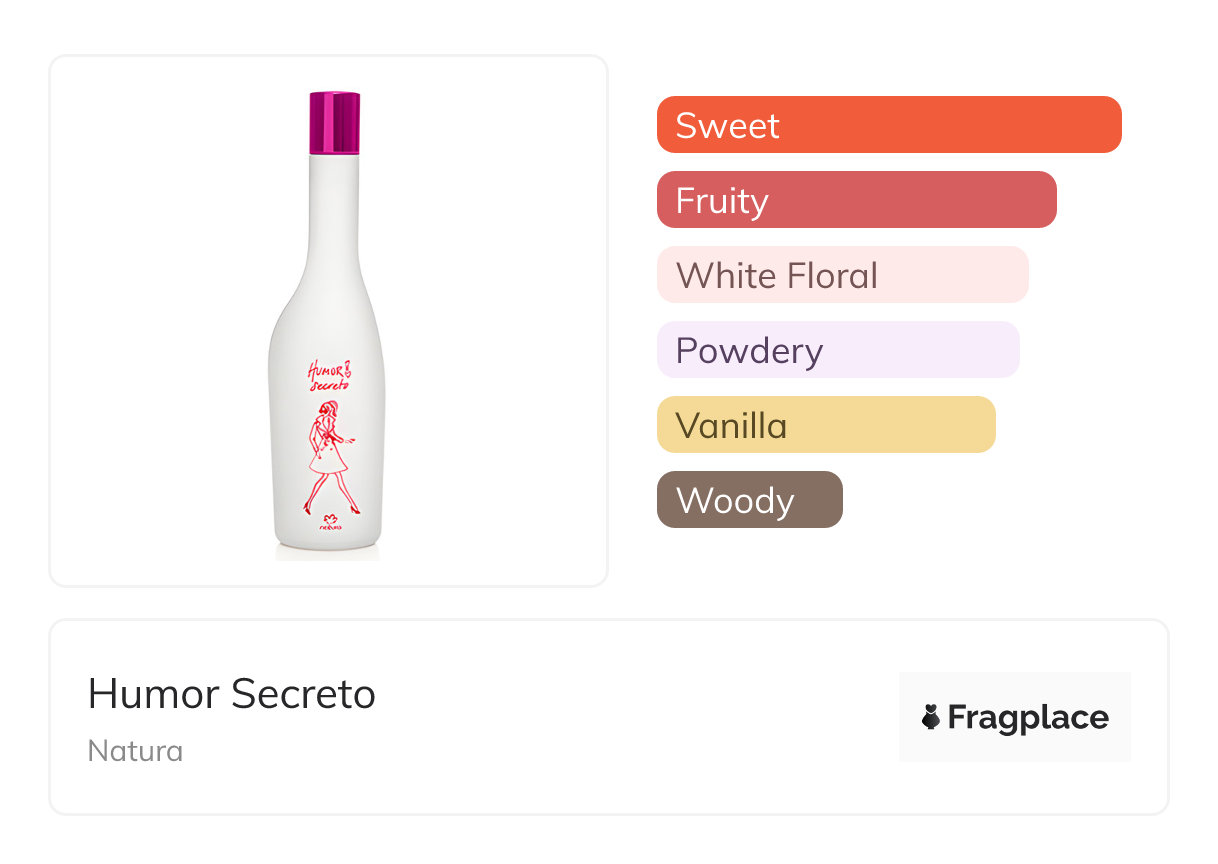Viewport: 1218px width, 864px height.
Task: Select the Fruity accord bar
Action: pos(856,200)
